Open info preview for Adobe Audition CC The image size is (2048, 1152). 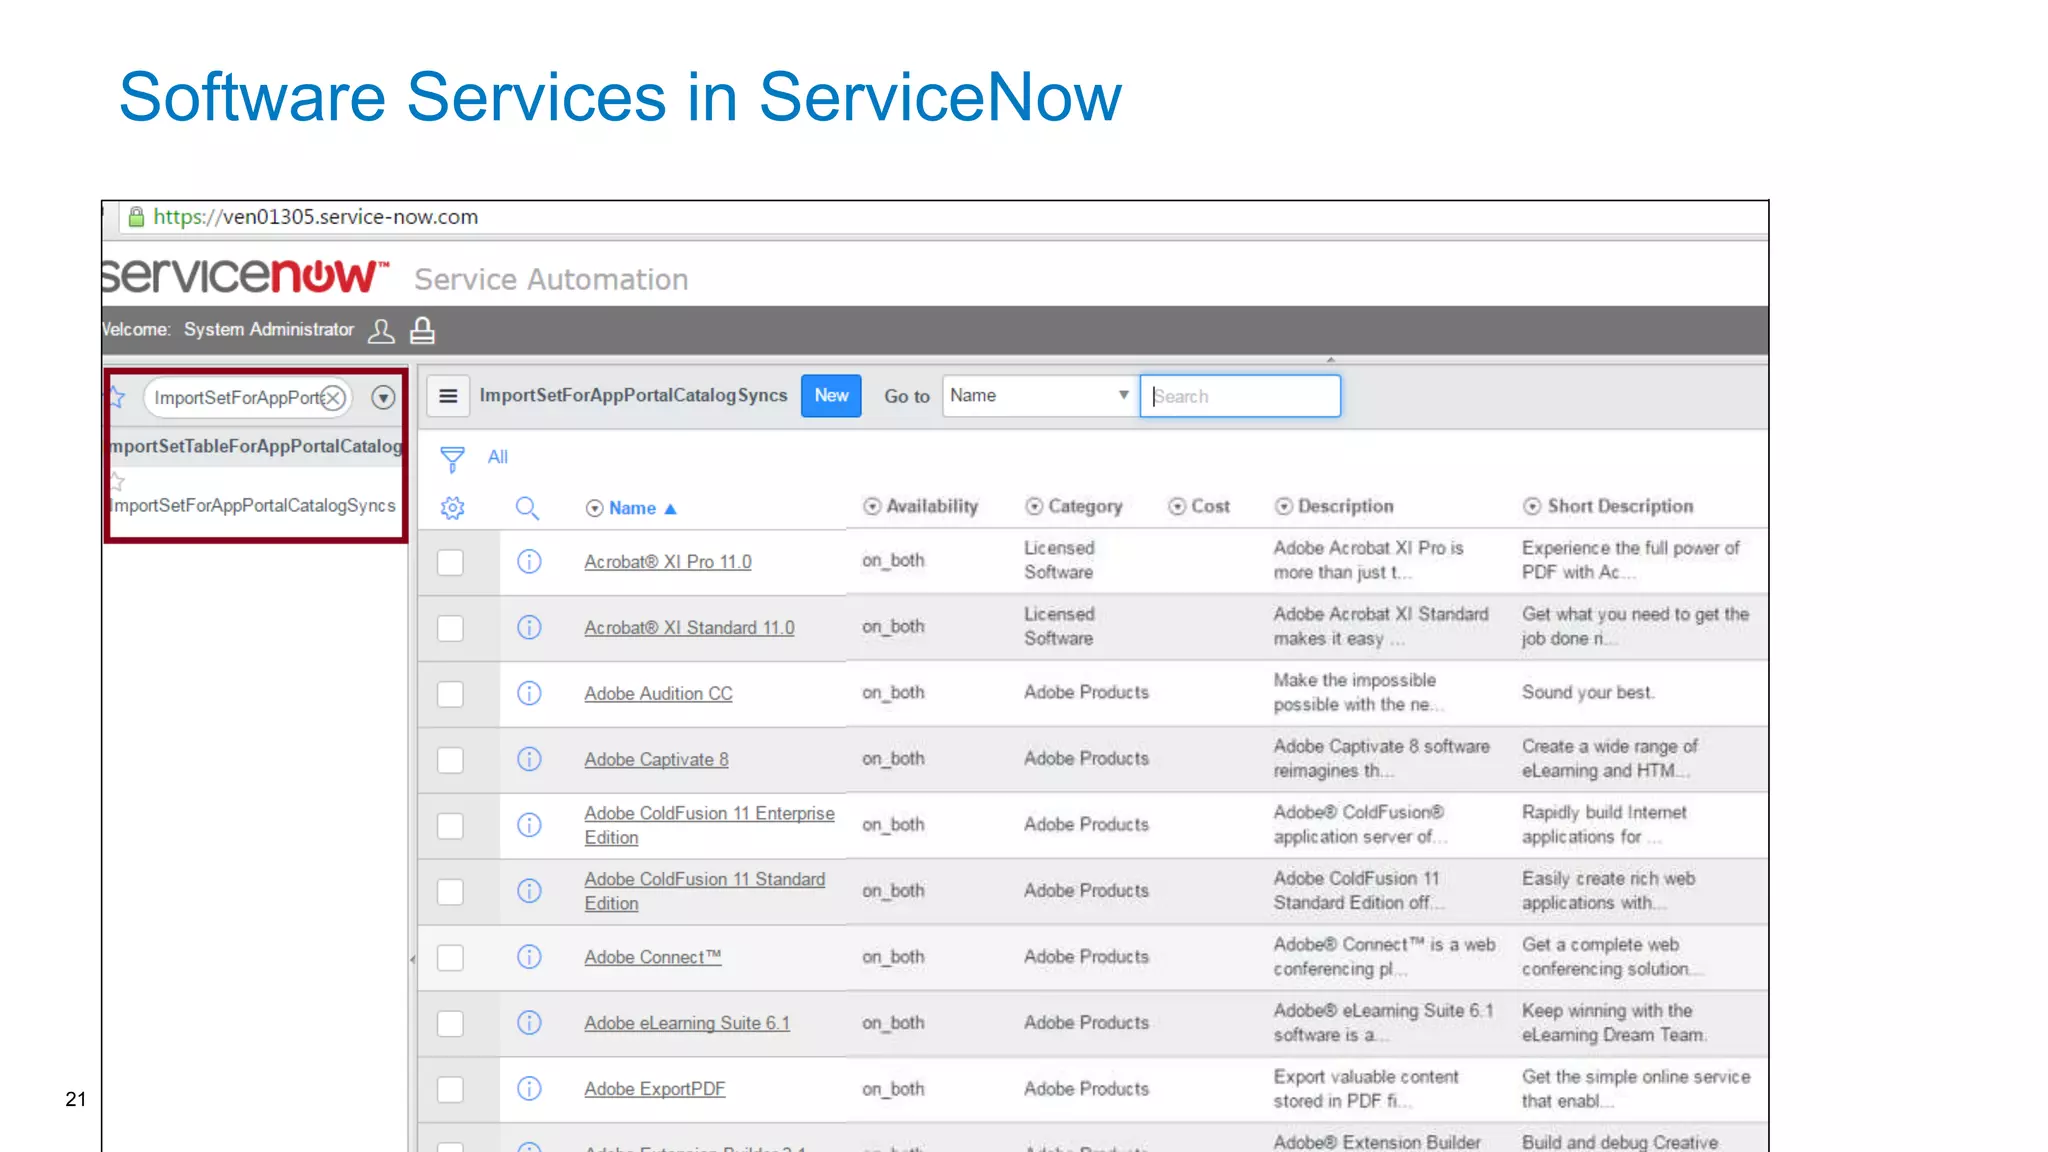point(529,693)
